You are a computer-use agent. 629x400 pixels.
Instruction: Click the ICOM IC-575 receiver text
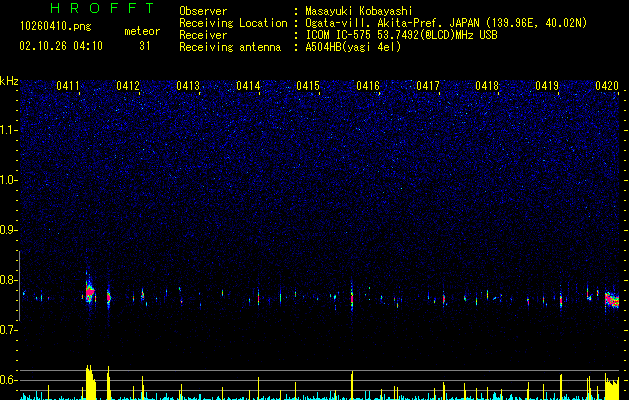401,35
